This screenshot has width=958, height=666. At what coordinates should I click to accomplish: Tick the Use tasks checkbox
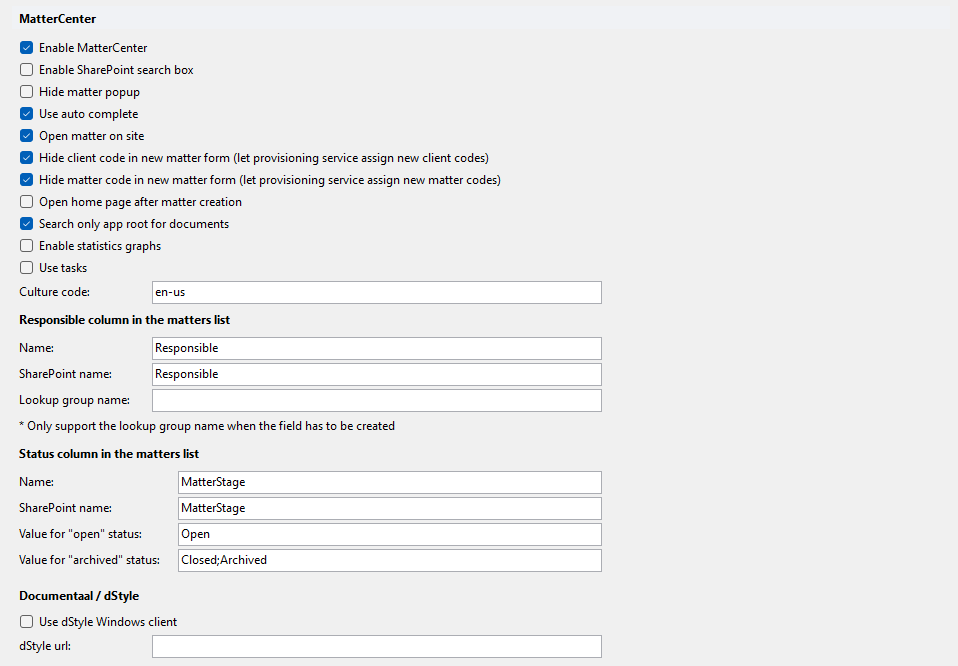(26, 268)
